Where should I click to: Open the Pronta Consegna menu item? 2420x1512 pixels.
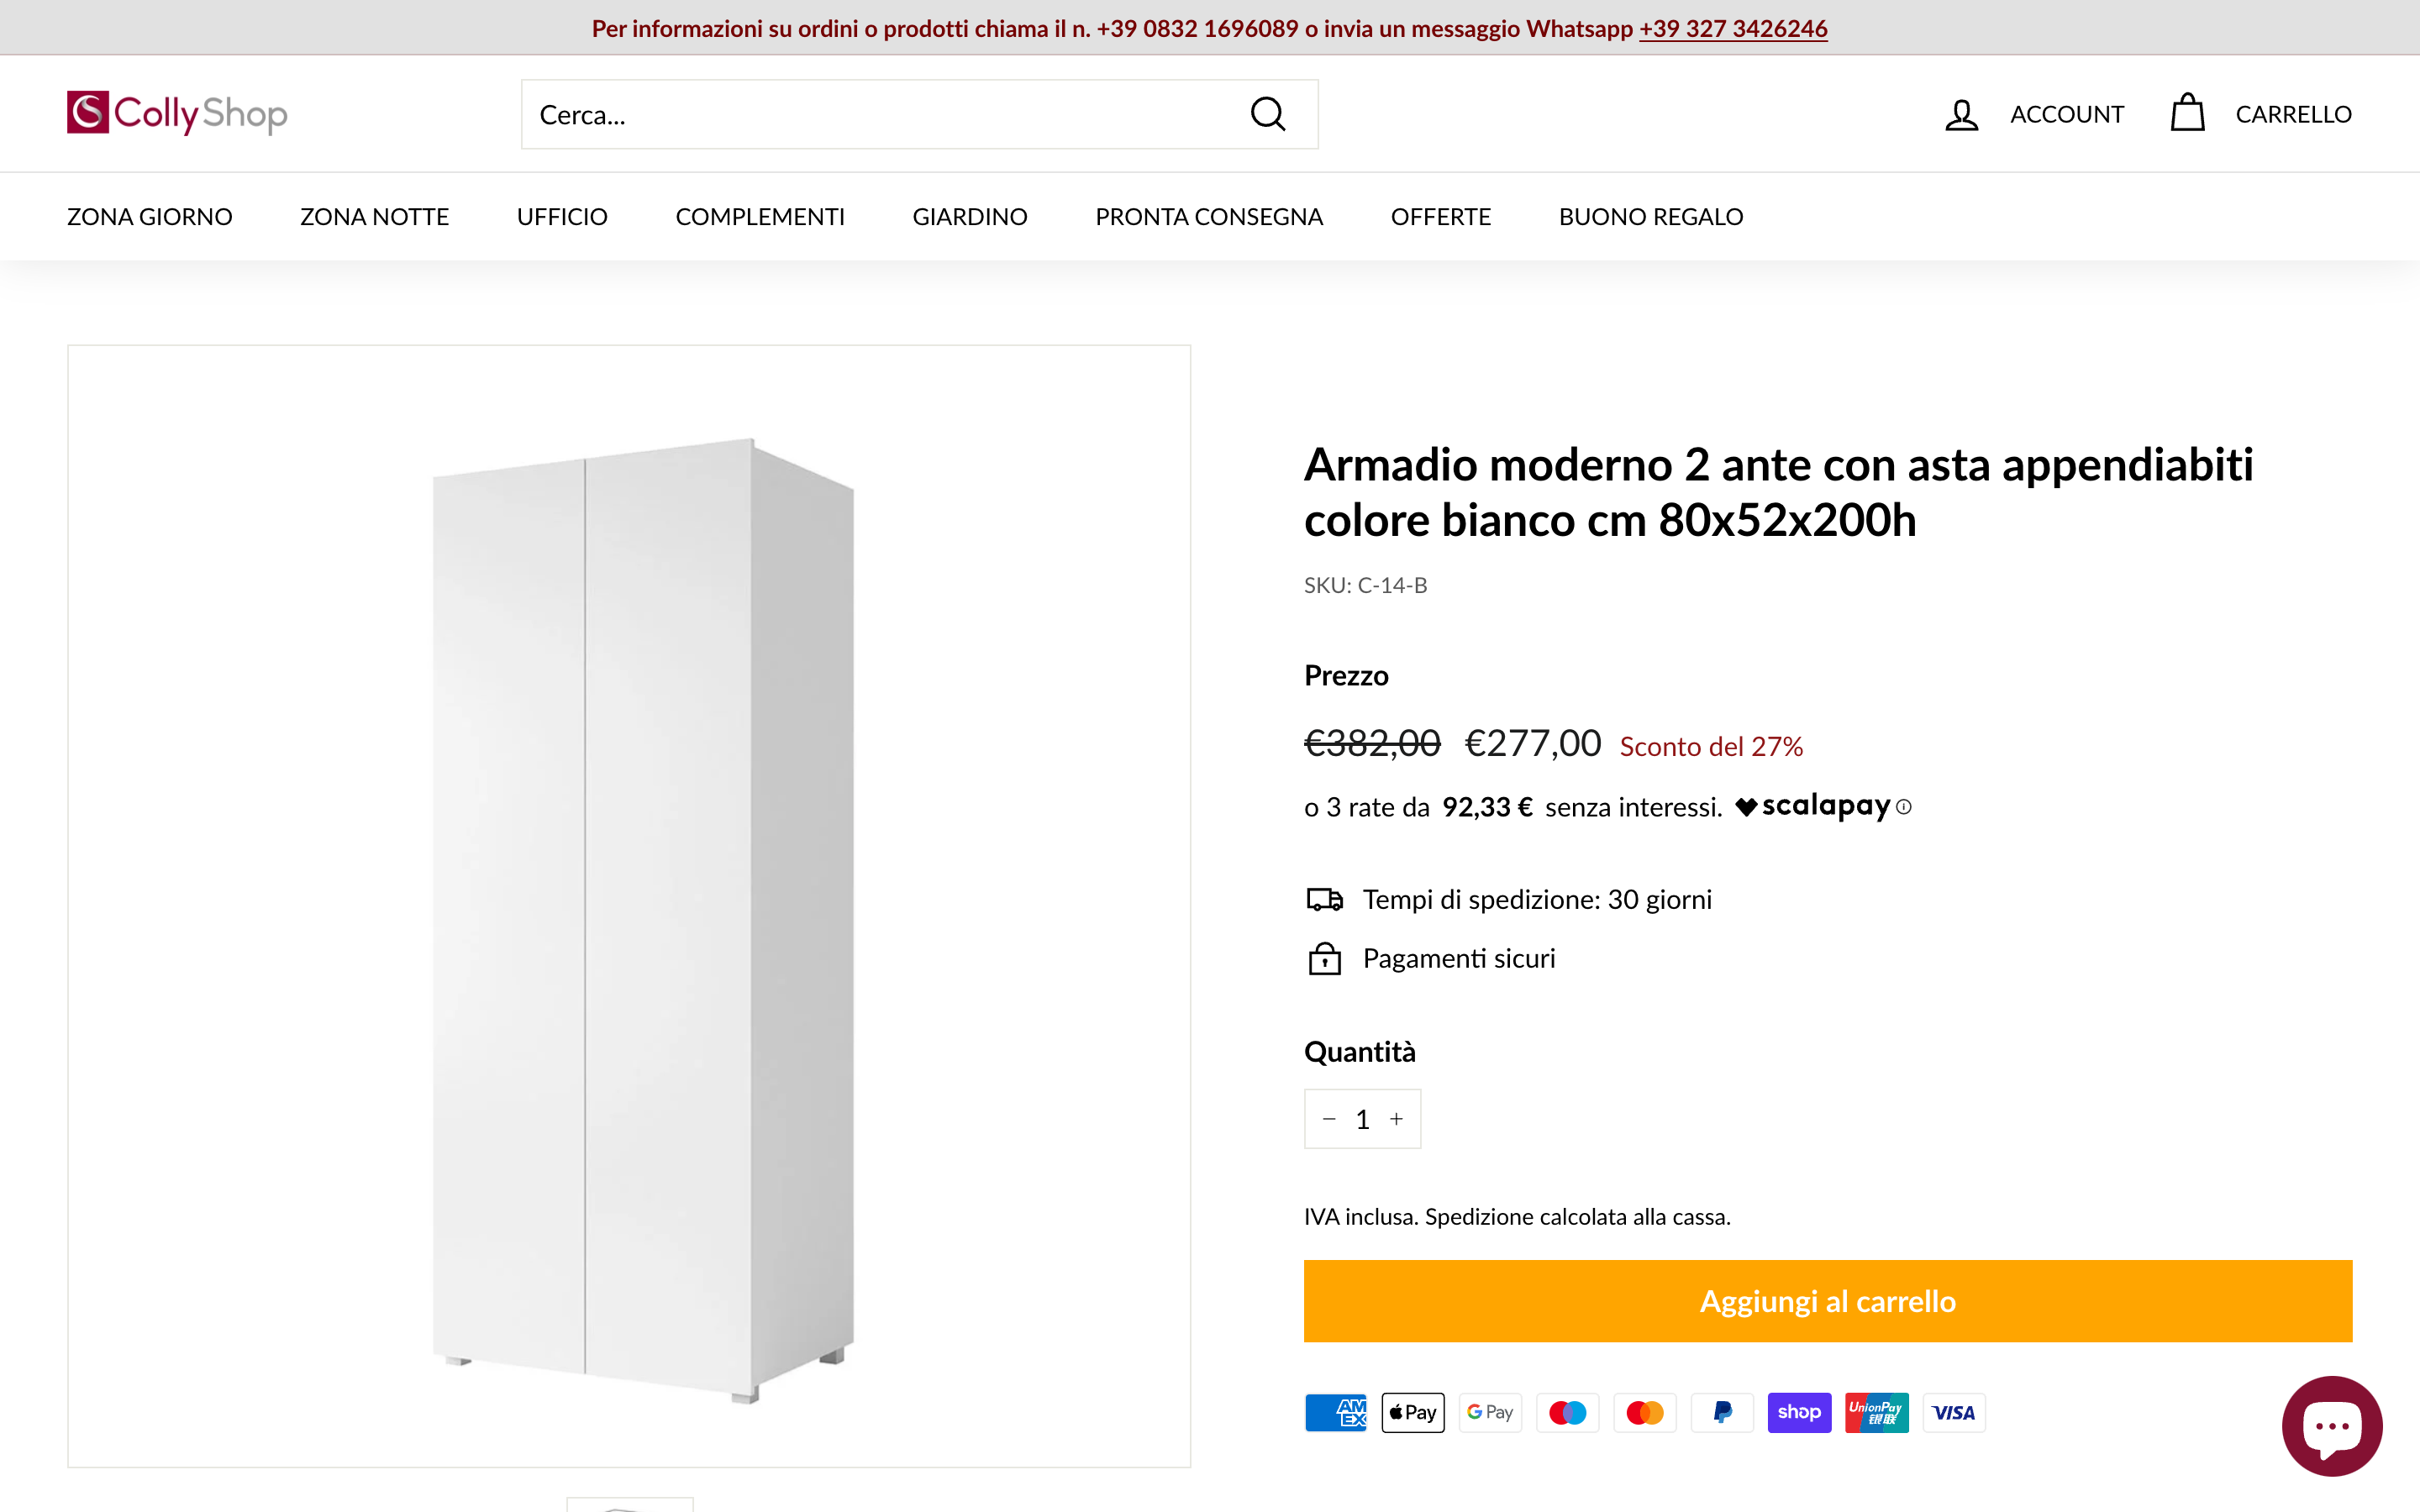pos(1208,217)
